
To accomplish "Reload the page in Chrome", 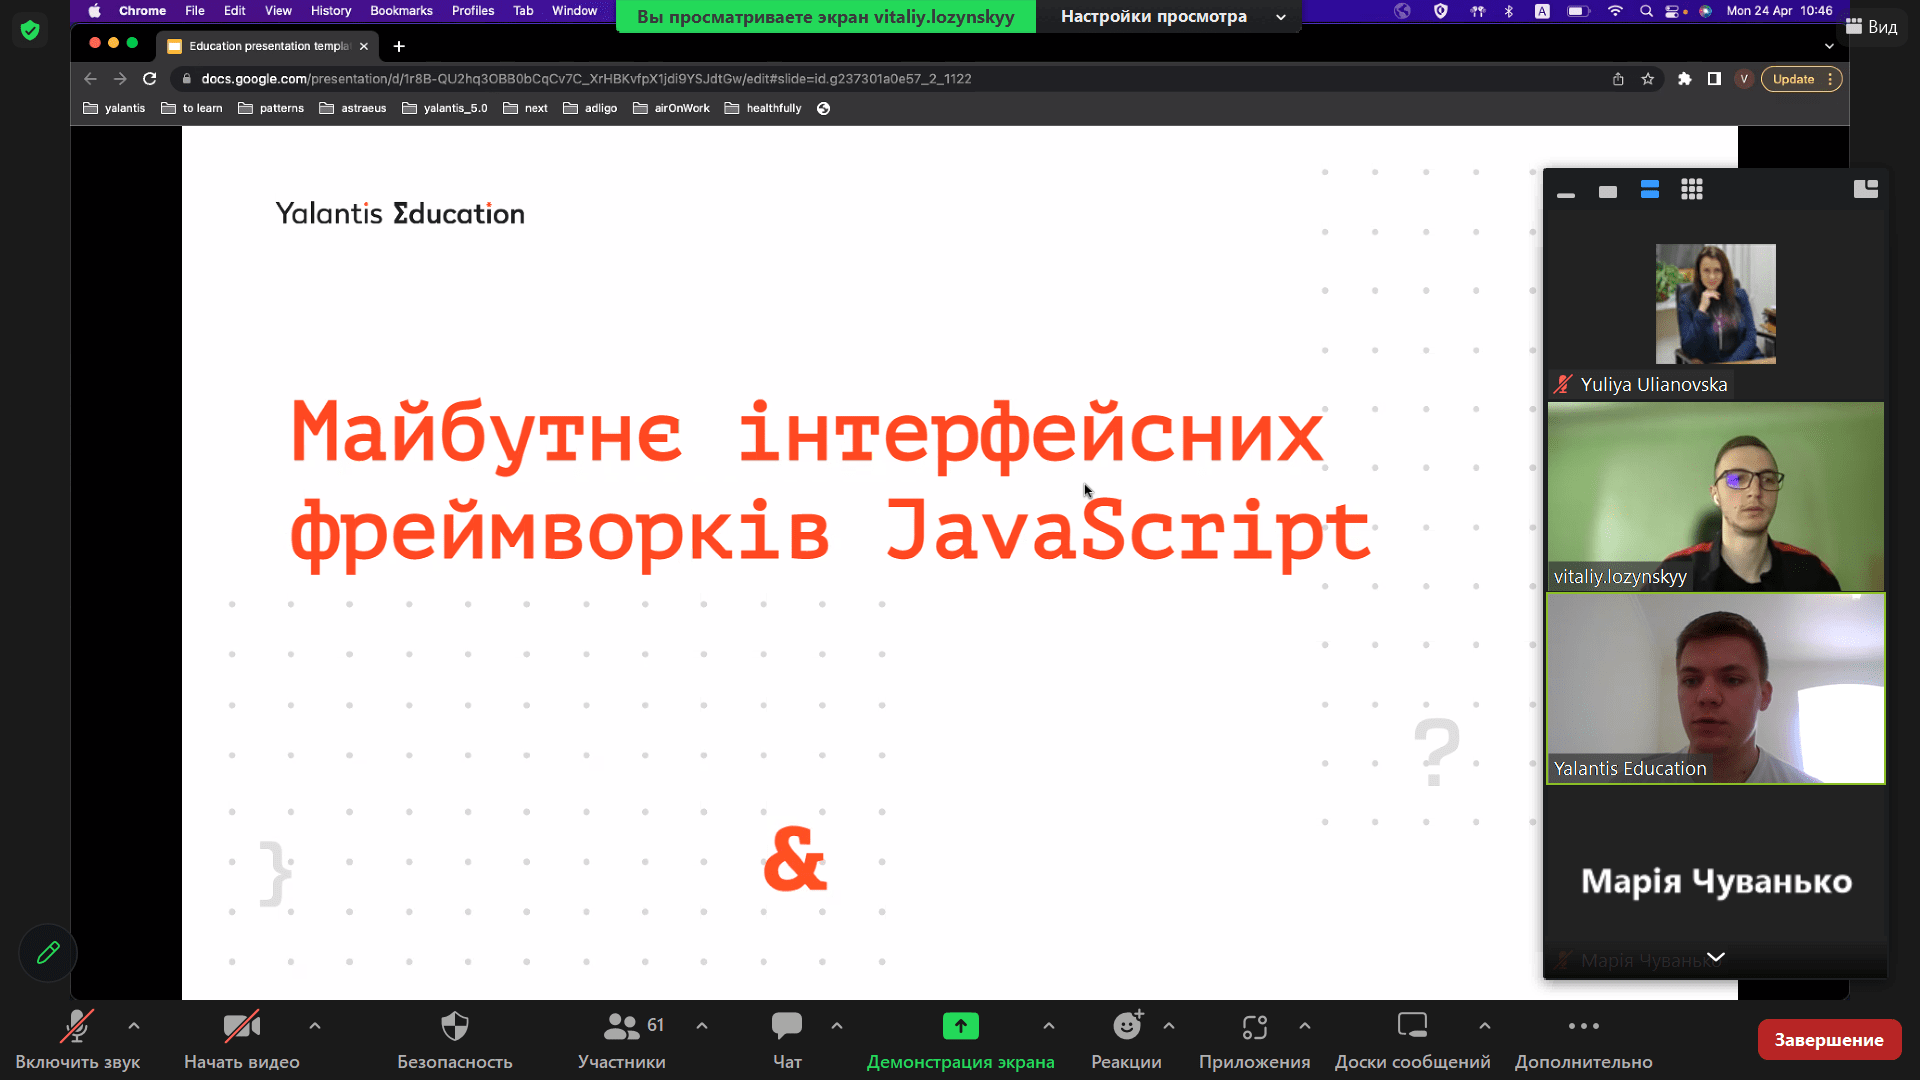I will click(x=150, y=79).
